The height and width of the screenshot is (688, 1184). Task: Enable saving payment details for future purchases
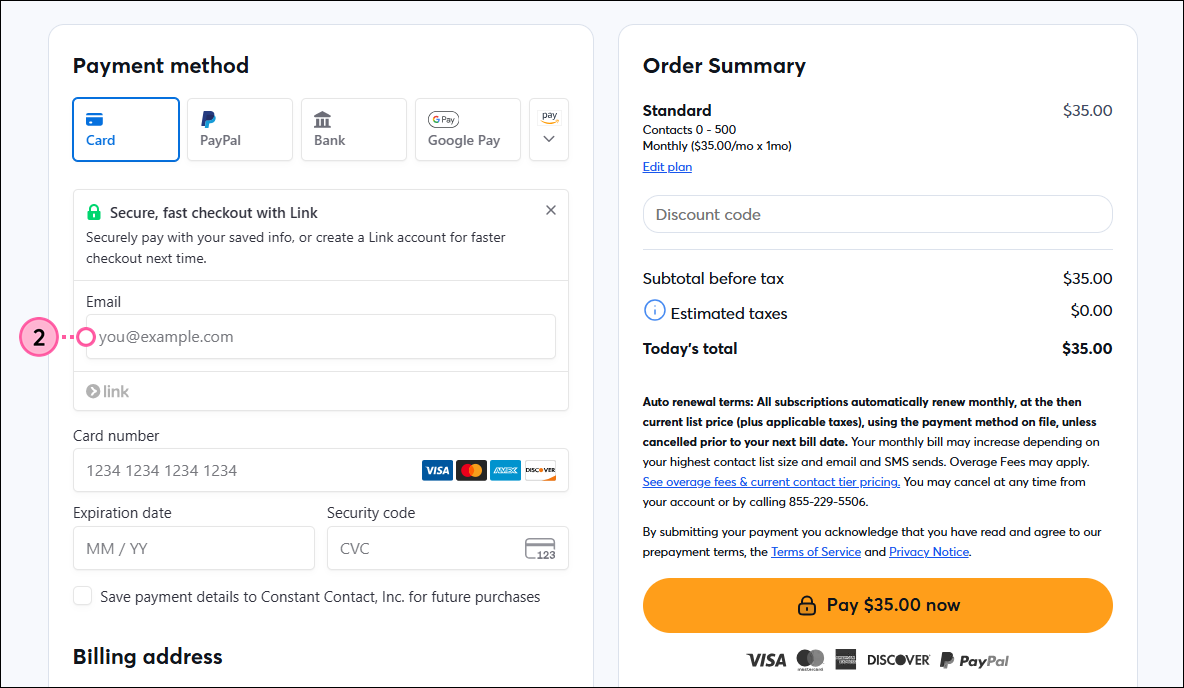(82, 595)
